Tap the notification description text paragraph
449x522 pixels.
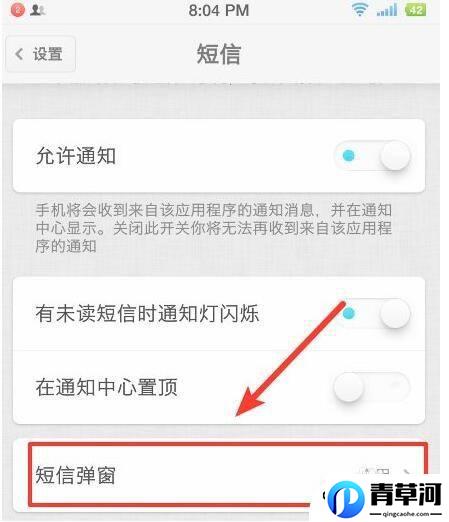[214, 228]
